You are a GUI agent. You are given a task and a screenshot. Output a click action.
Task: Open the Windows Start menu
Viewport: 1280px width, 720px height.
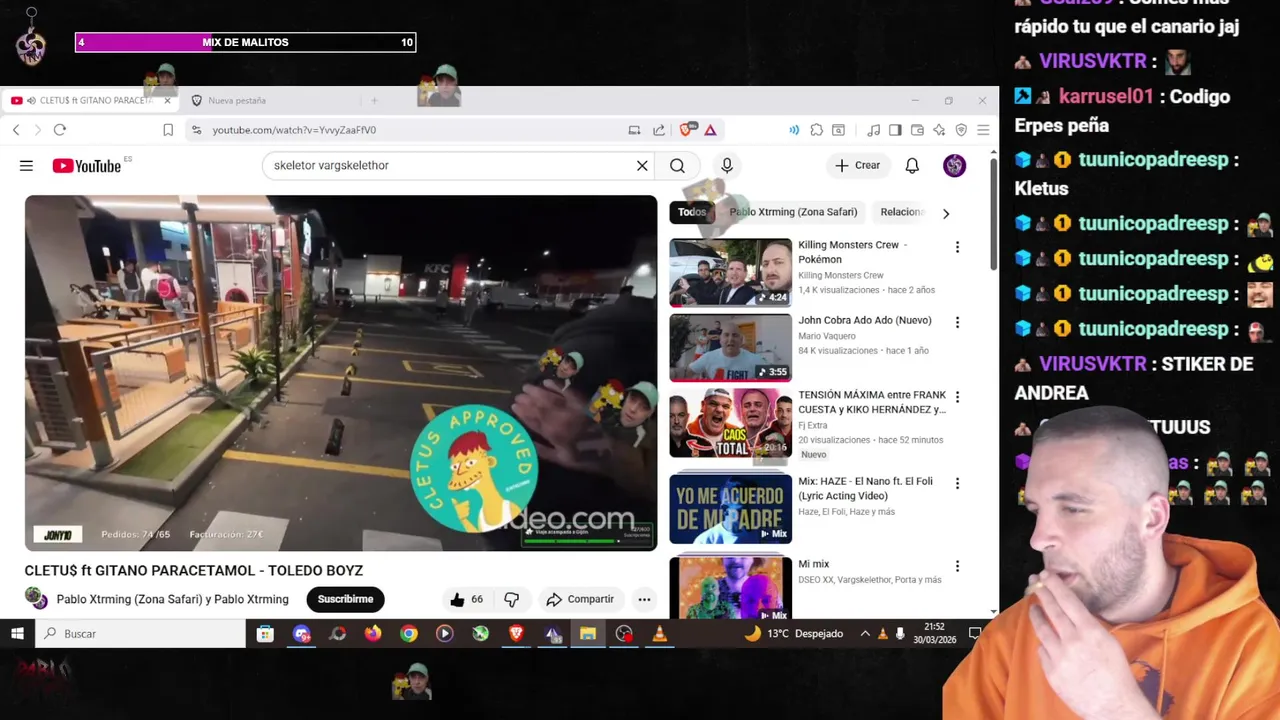[x=17, y=633]
